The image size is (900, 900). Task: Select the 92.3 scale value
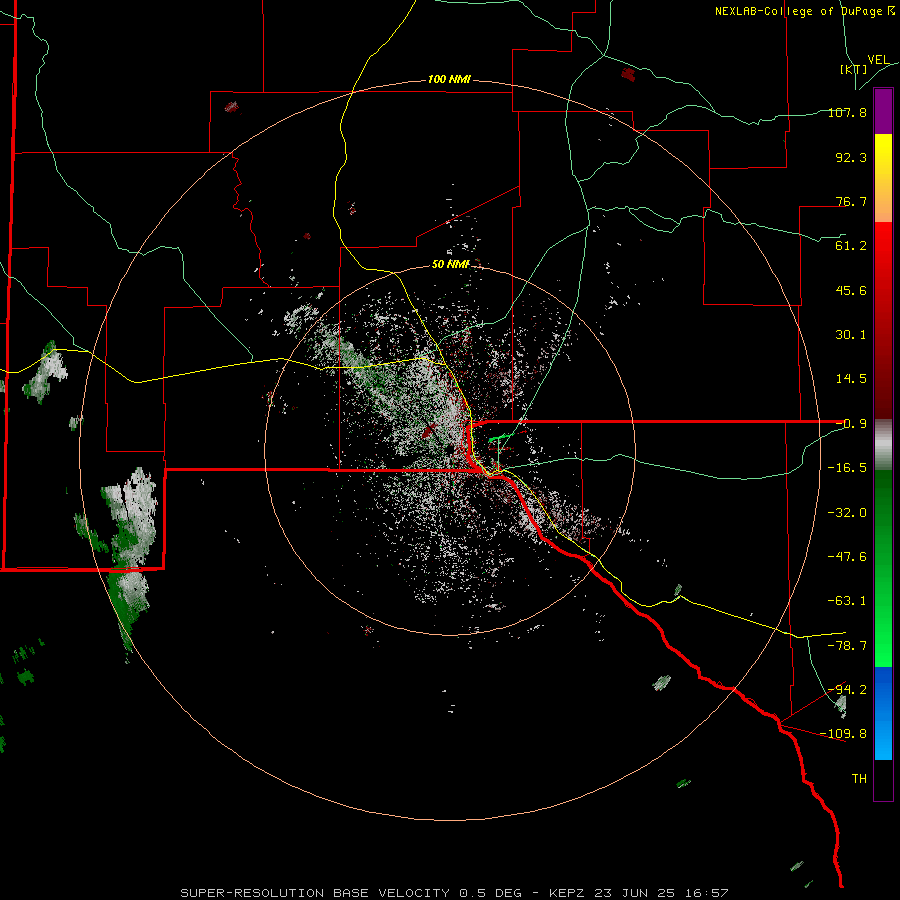(851, 157)
